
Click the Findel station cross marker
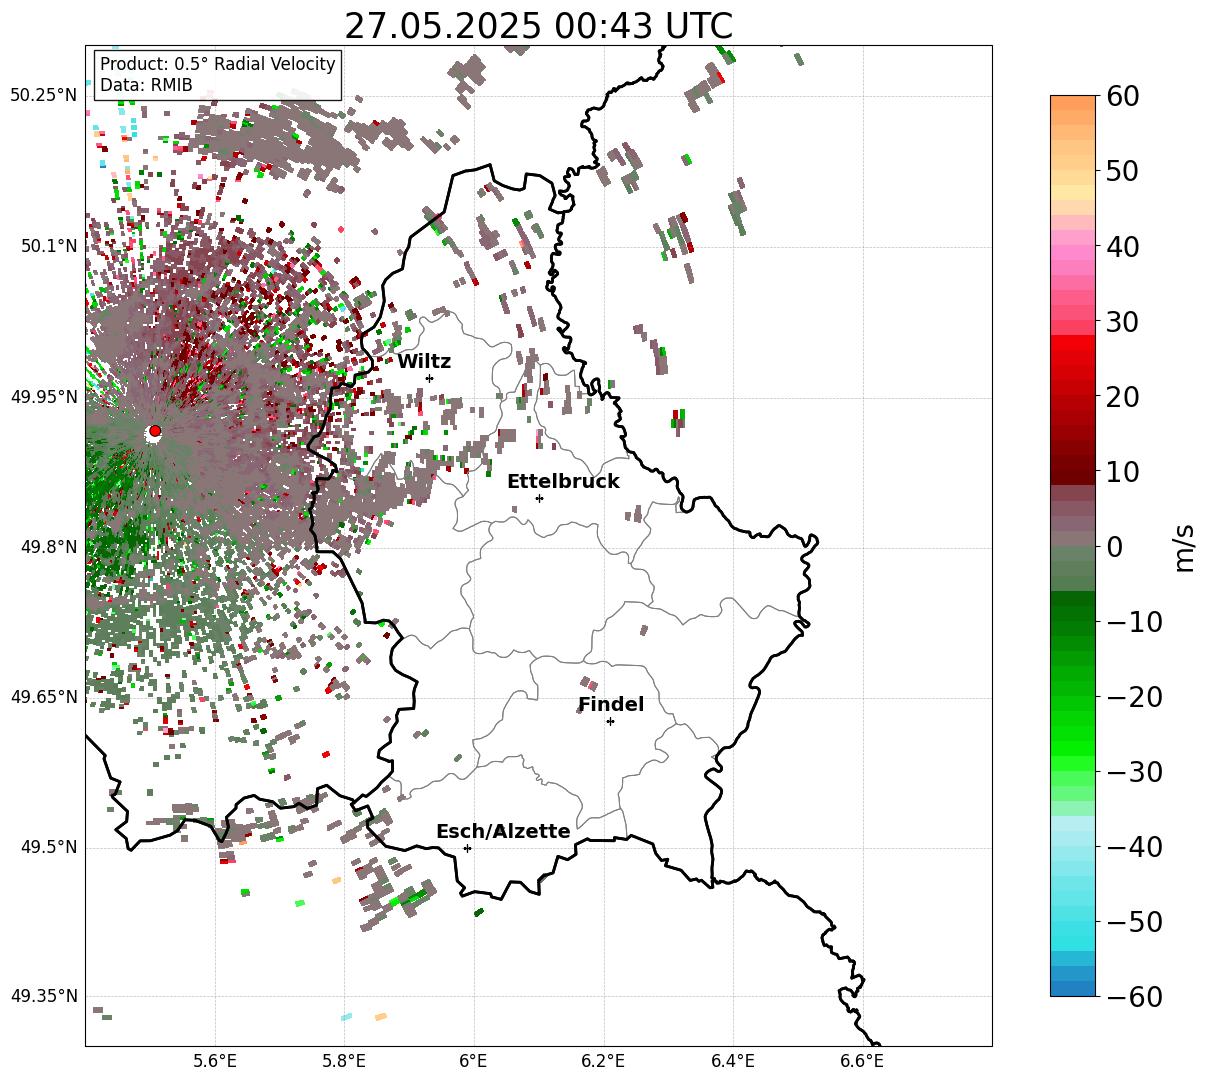(x=610, y=721)
